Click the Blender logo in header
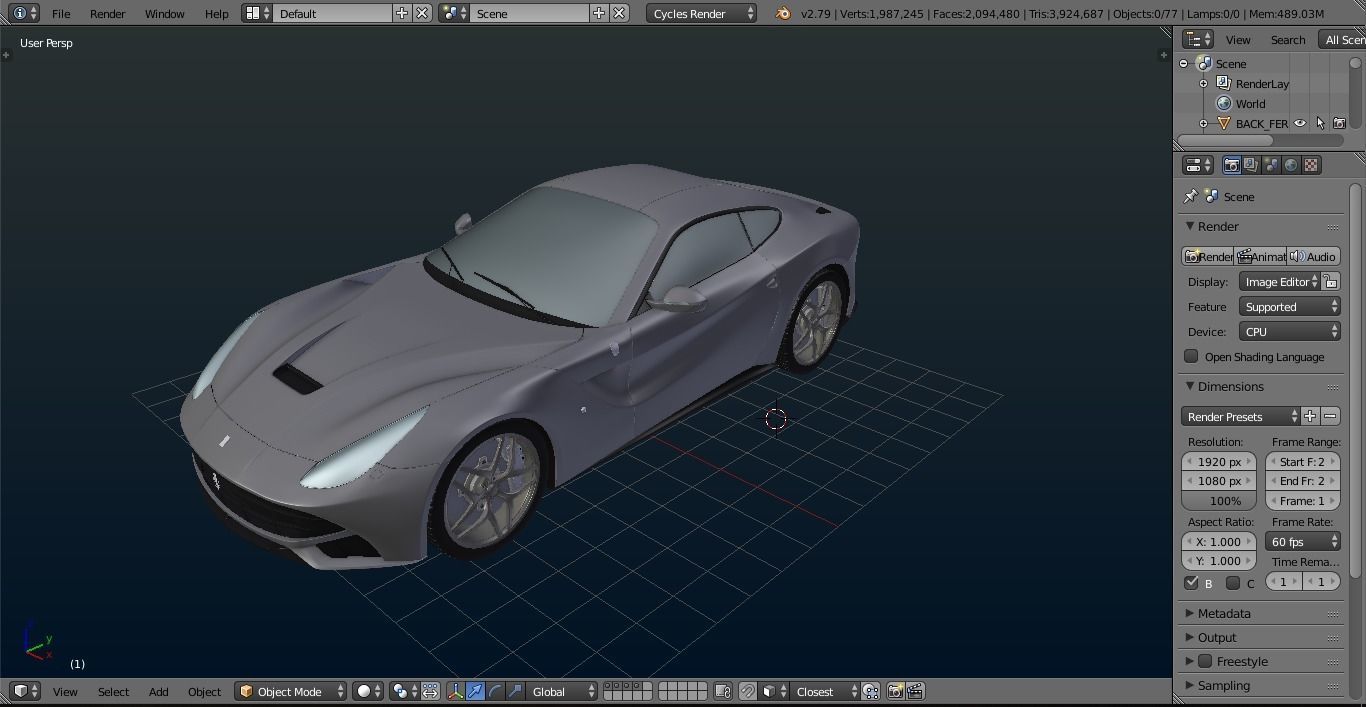Viewport: 1366px width, 707px height. point(783,13)
